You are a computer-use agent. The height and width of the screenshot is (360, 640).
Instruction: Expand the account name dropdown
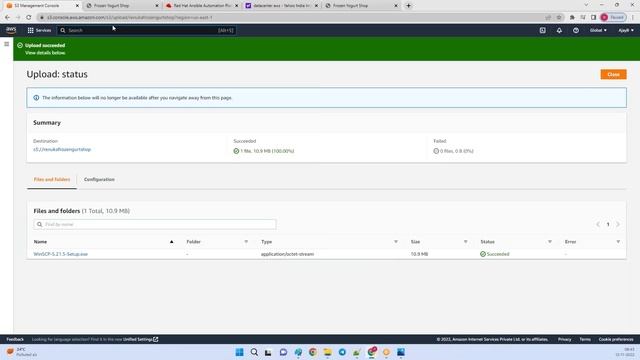(626, 30)
